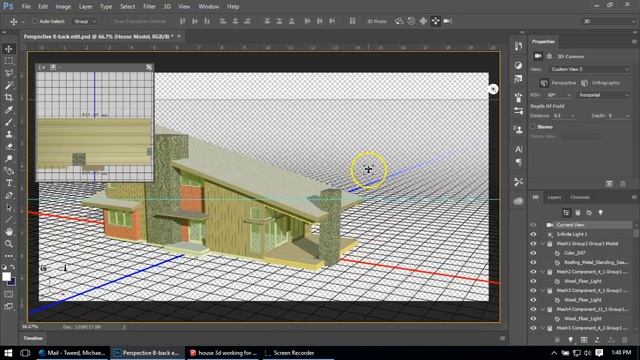
Task: Select the Brush tool
Action: tap(9, 122)
